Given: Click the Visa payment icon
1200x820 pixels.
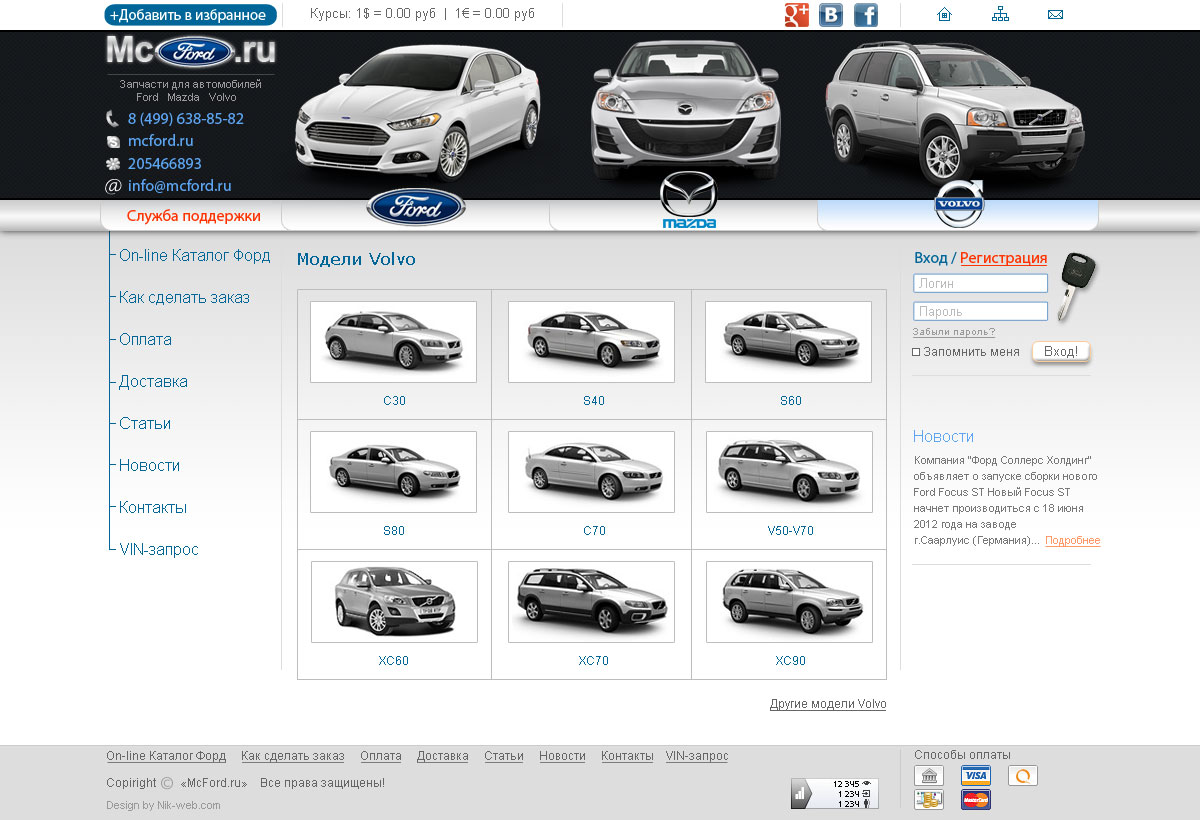Looking at the screenshot, I should pyautogui.click(x=976, y=776).
